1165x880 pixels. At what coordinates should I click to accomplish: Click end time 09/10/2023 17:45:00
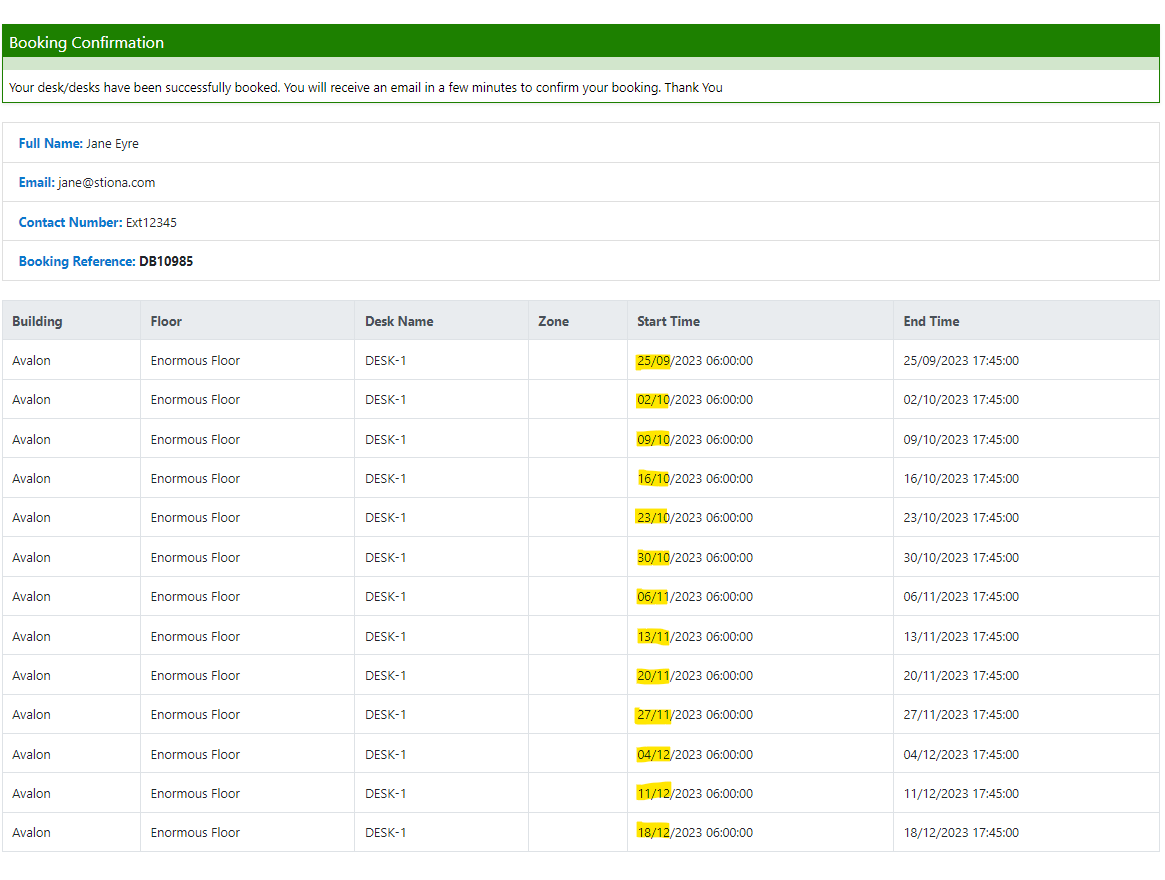[x=961, y=439]
